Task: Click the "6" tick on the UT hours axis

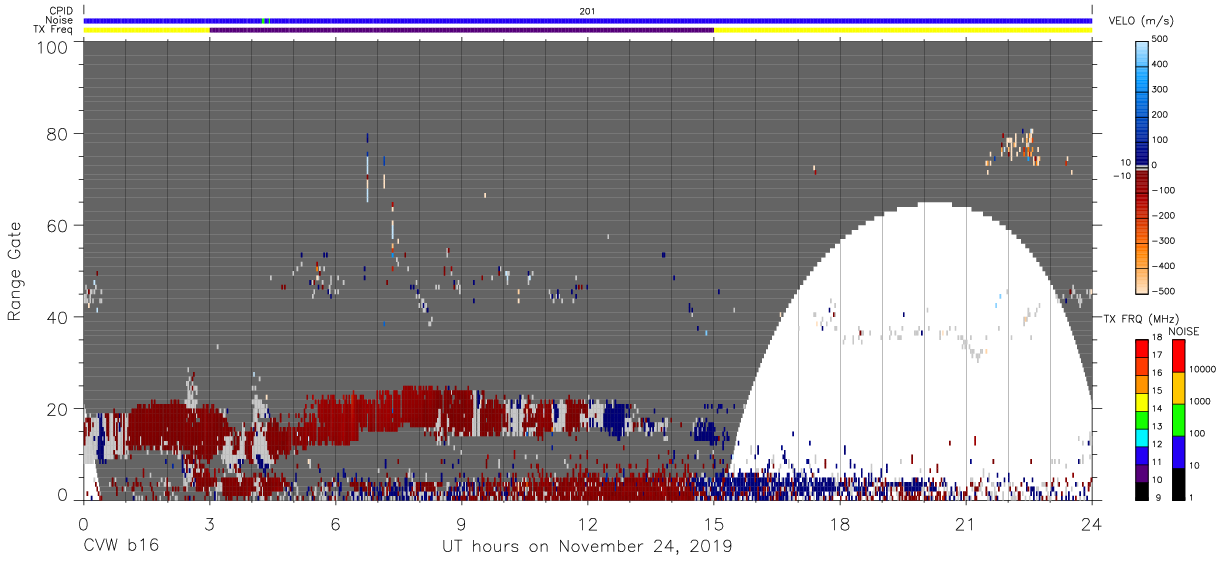Action: click(335, 523)
